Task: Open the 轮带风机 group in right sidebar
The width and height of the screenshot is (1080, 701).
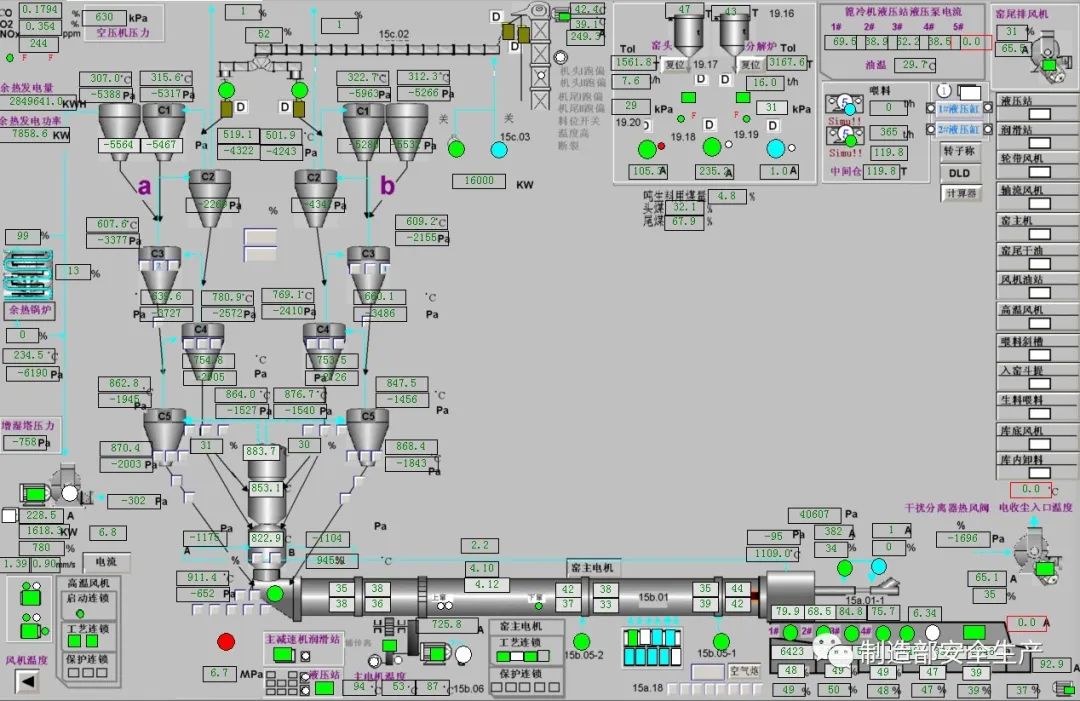Action: click(x=1037, y=166)
